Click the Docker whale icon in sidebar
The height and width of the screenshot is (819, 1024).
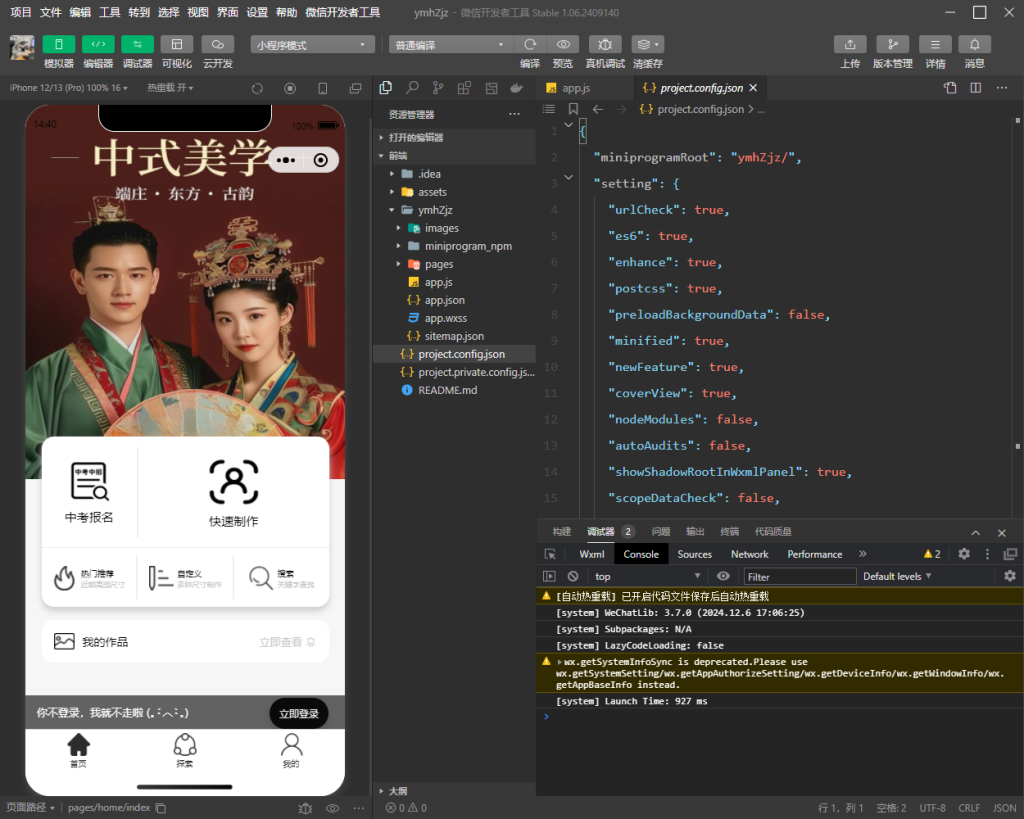click(x=517, y=88)
